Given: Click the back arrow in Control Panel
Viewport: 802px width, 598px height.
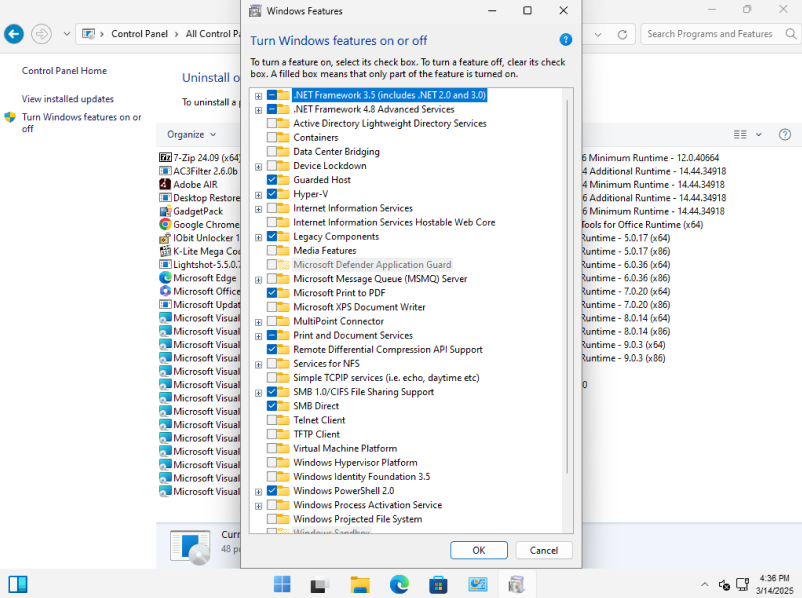Looking at the screenshot, I should click(x=14, y=34).
